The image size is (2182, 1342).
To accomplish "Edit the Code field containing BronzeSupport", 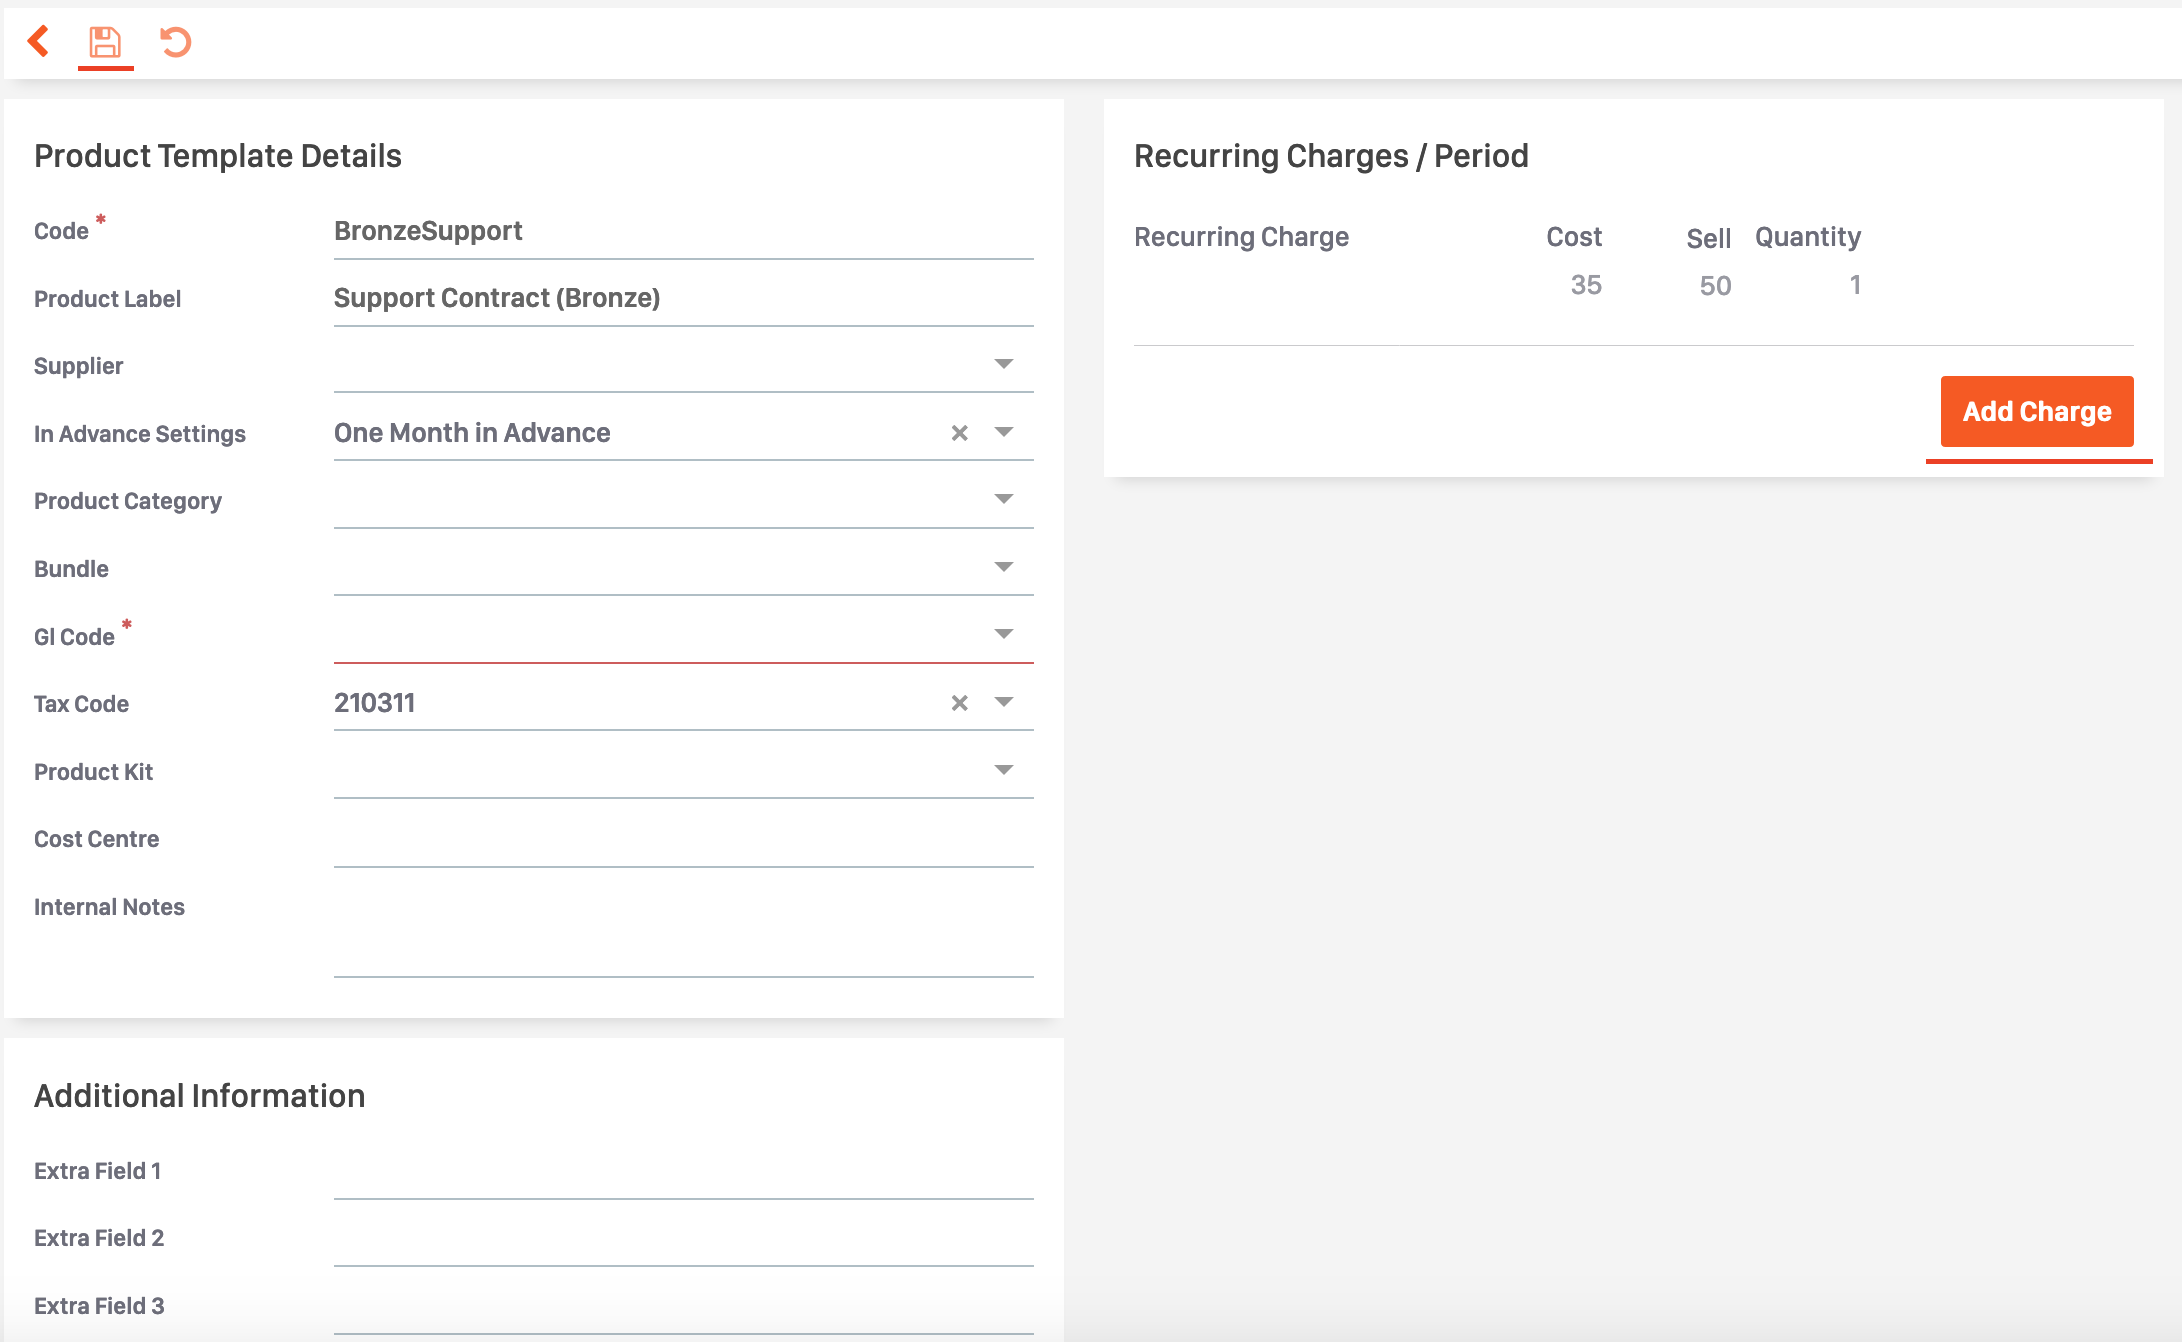I will click(683, 230).
